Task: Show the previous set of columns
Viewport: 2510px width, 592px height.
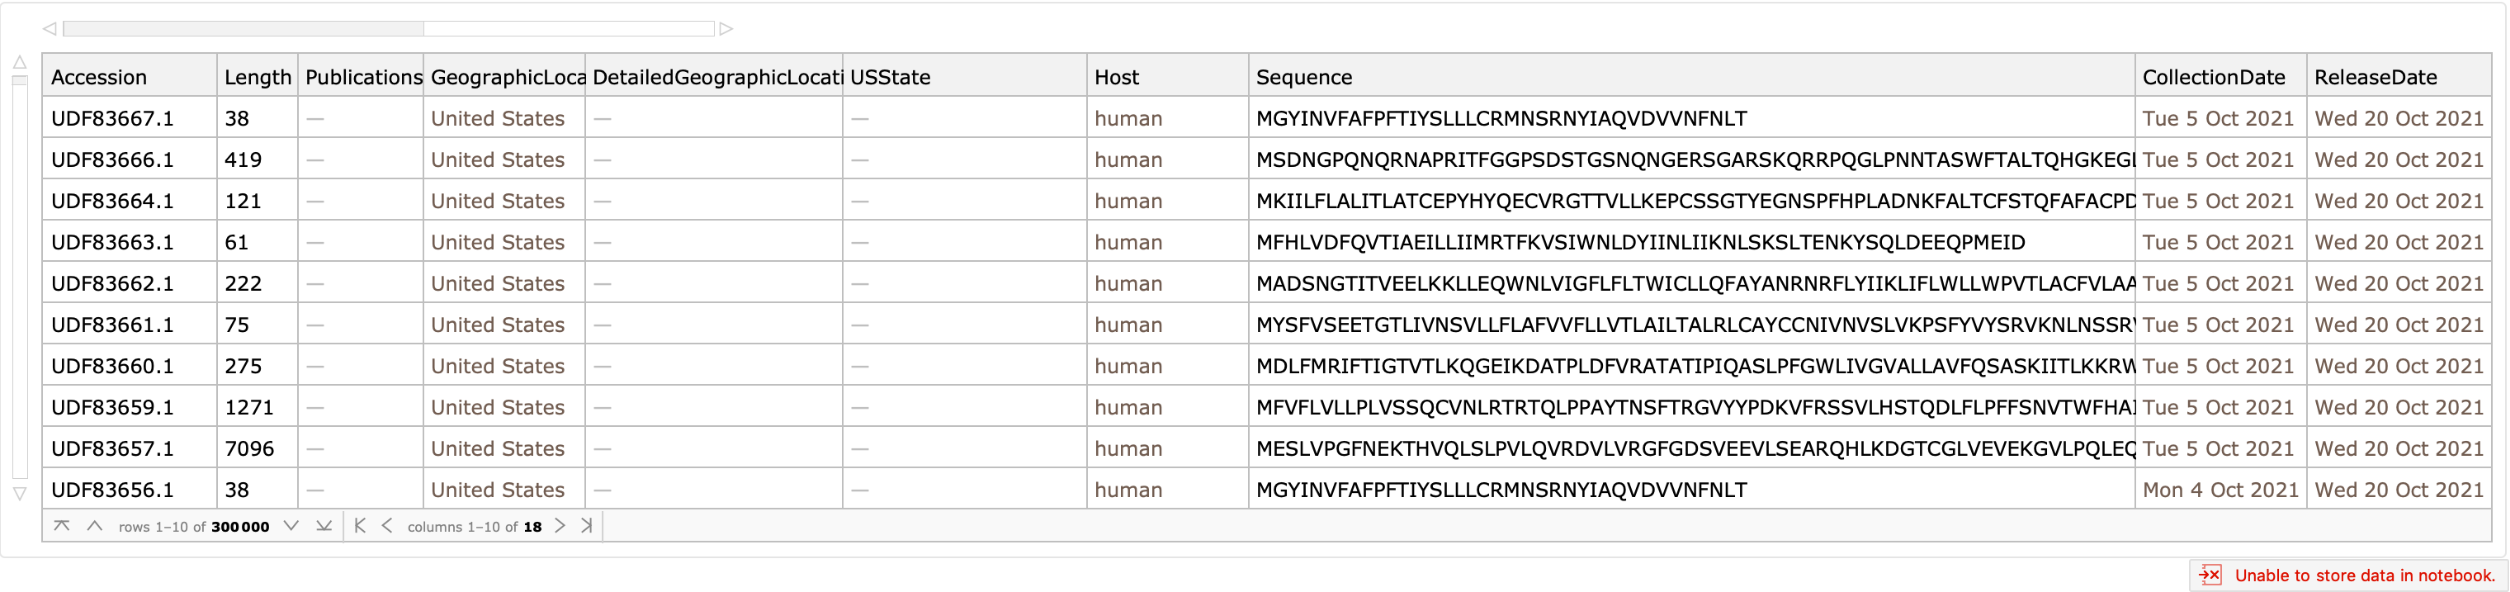Action: (x=387, y=526)
